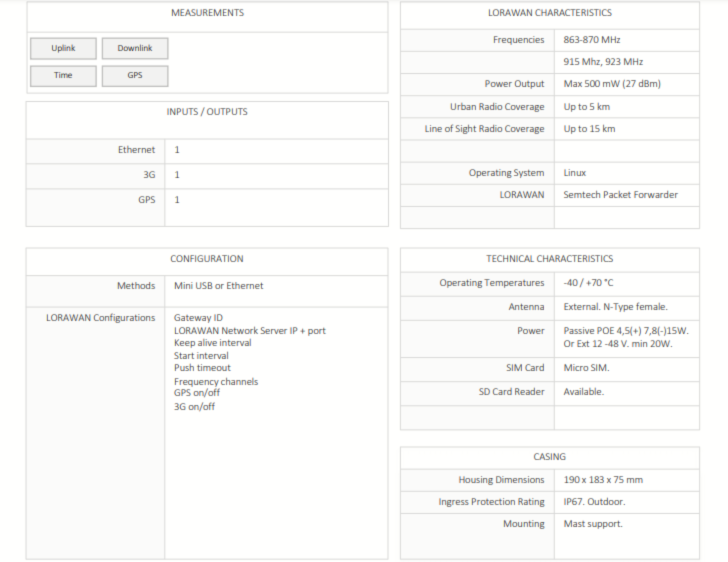The height and width of the screenshot is (562, 728).
Task: Click Line of Sight Radio Coverage label
Action: [x=484, y=129]
